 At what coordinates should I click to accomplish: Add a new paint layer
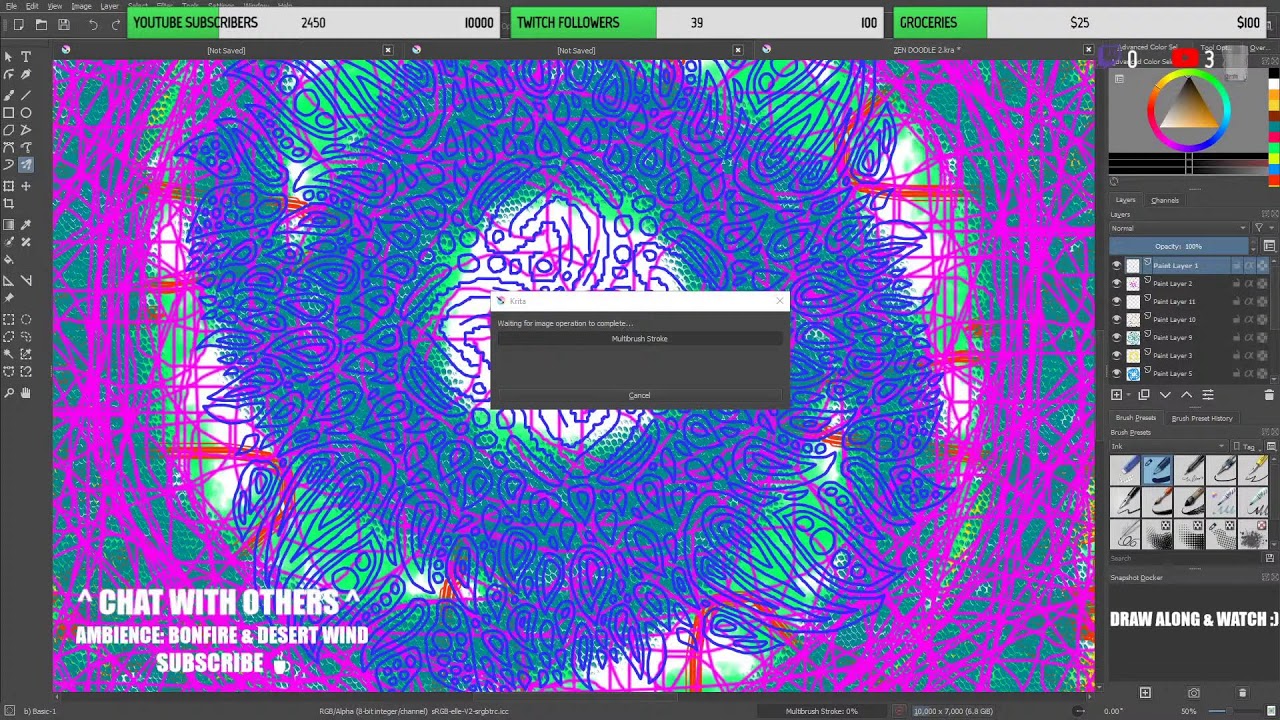(1117, 395)
